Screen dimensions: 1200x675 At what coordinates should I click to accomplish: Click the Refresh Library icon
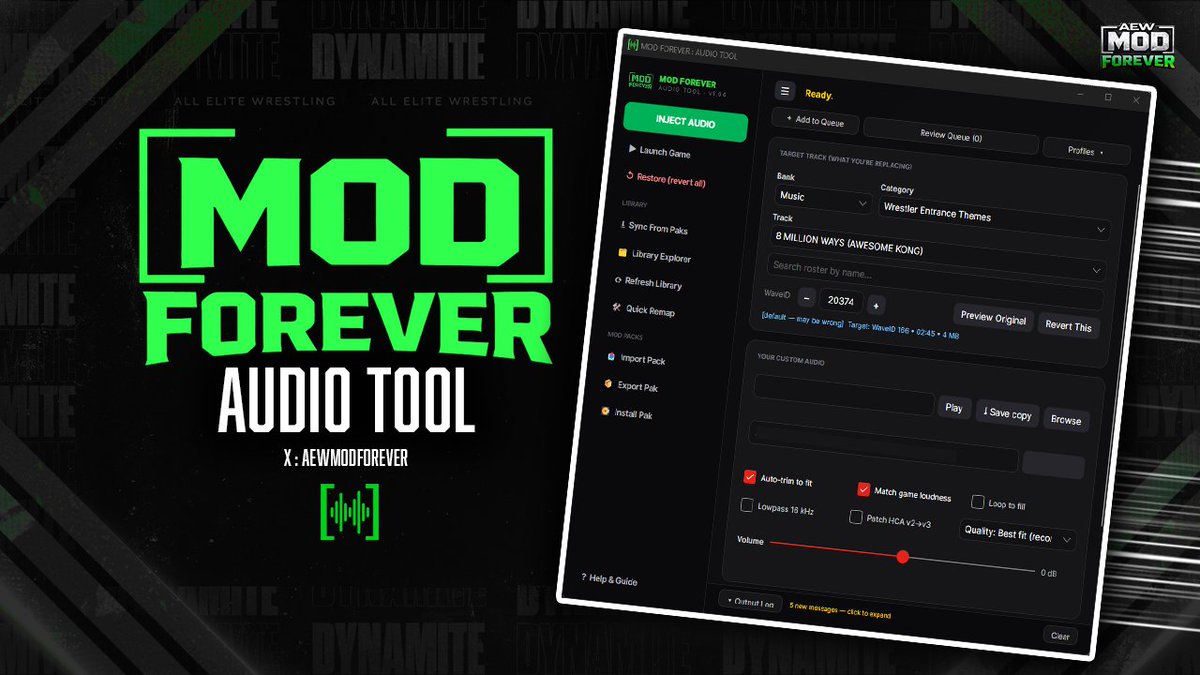point(618,281)
